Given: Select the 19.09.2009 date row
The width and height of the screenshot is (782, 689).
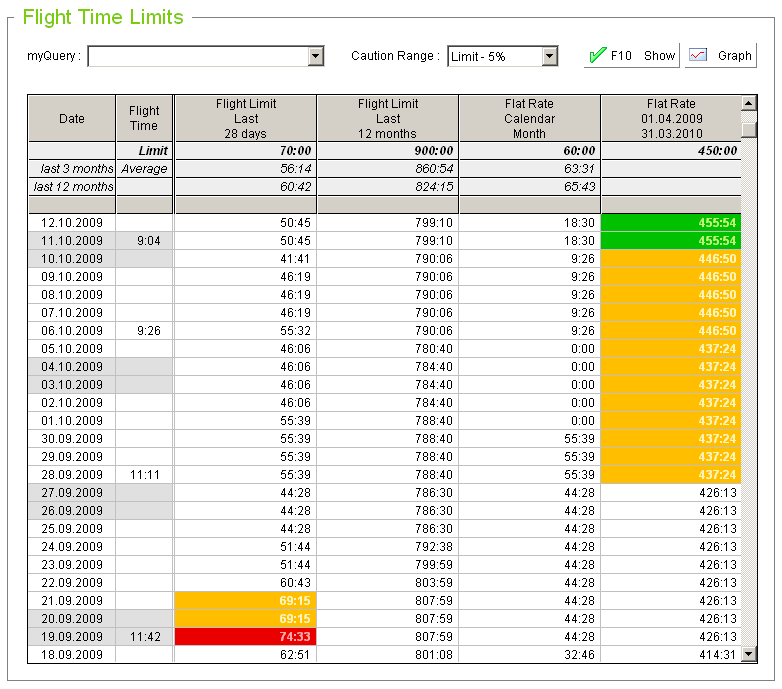Looking at the screenshot, I should pyautogui.click(x=72, y=637).
